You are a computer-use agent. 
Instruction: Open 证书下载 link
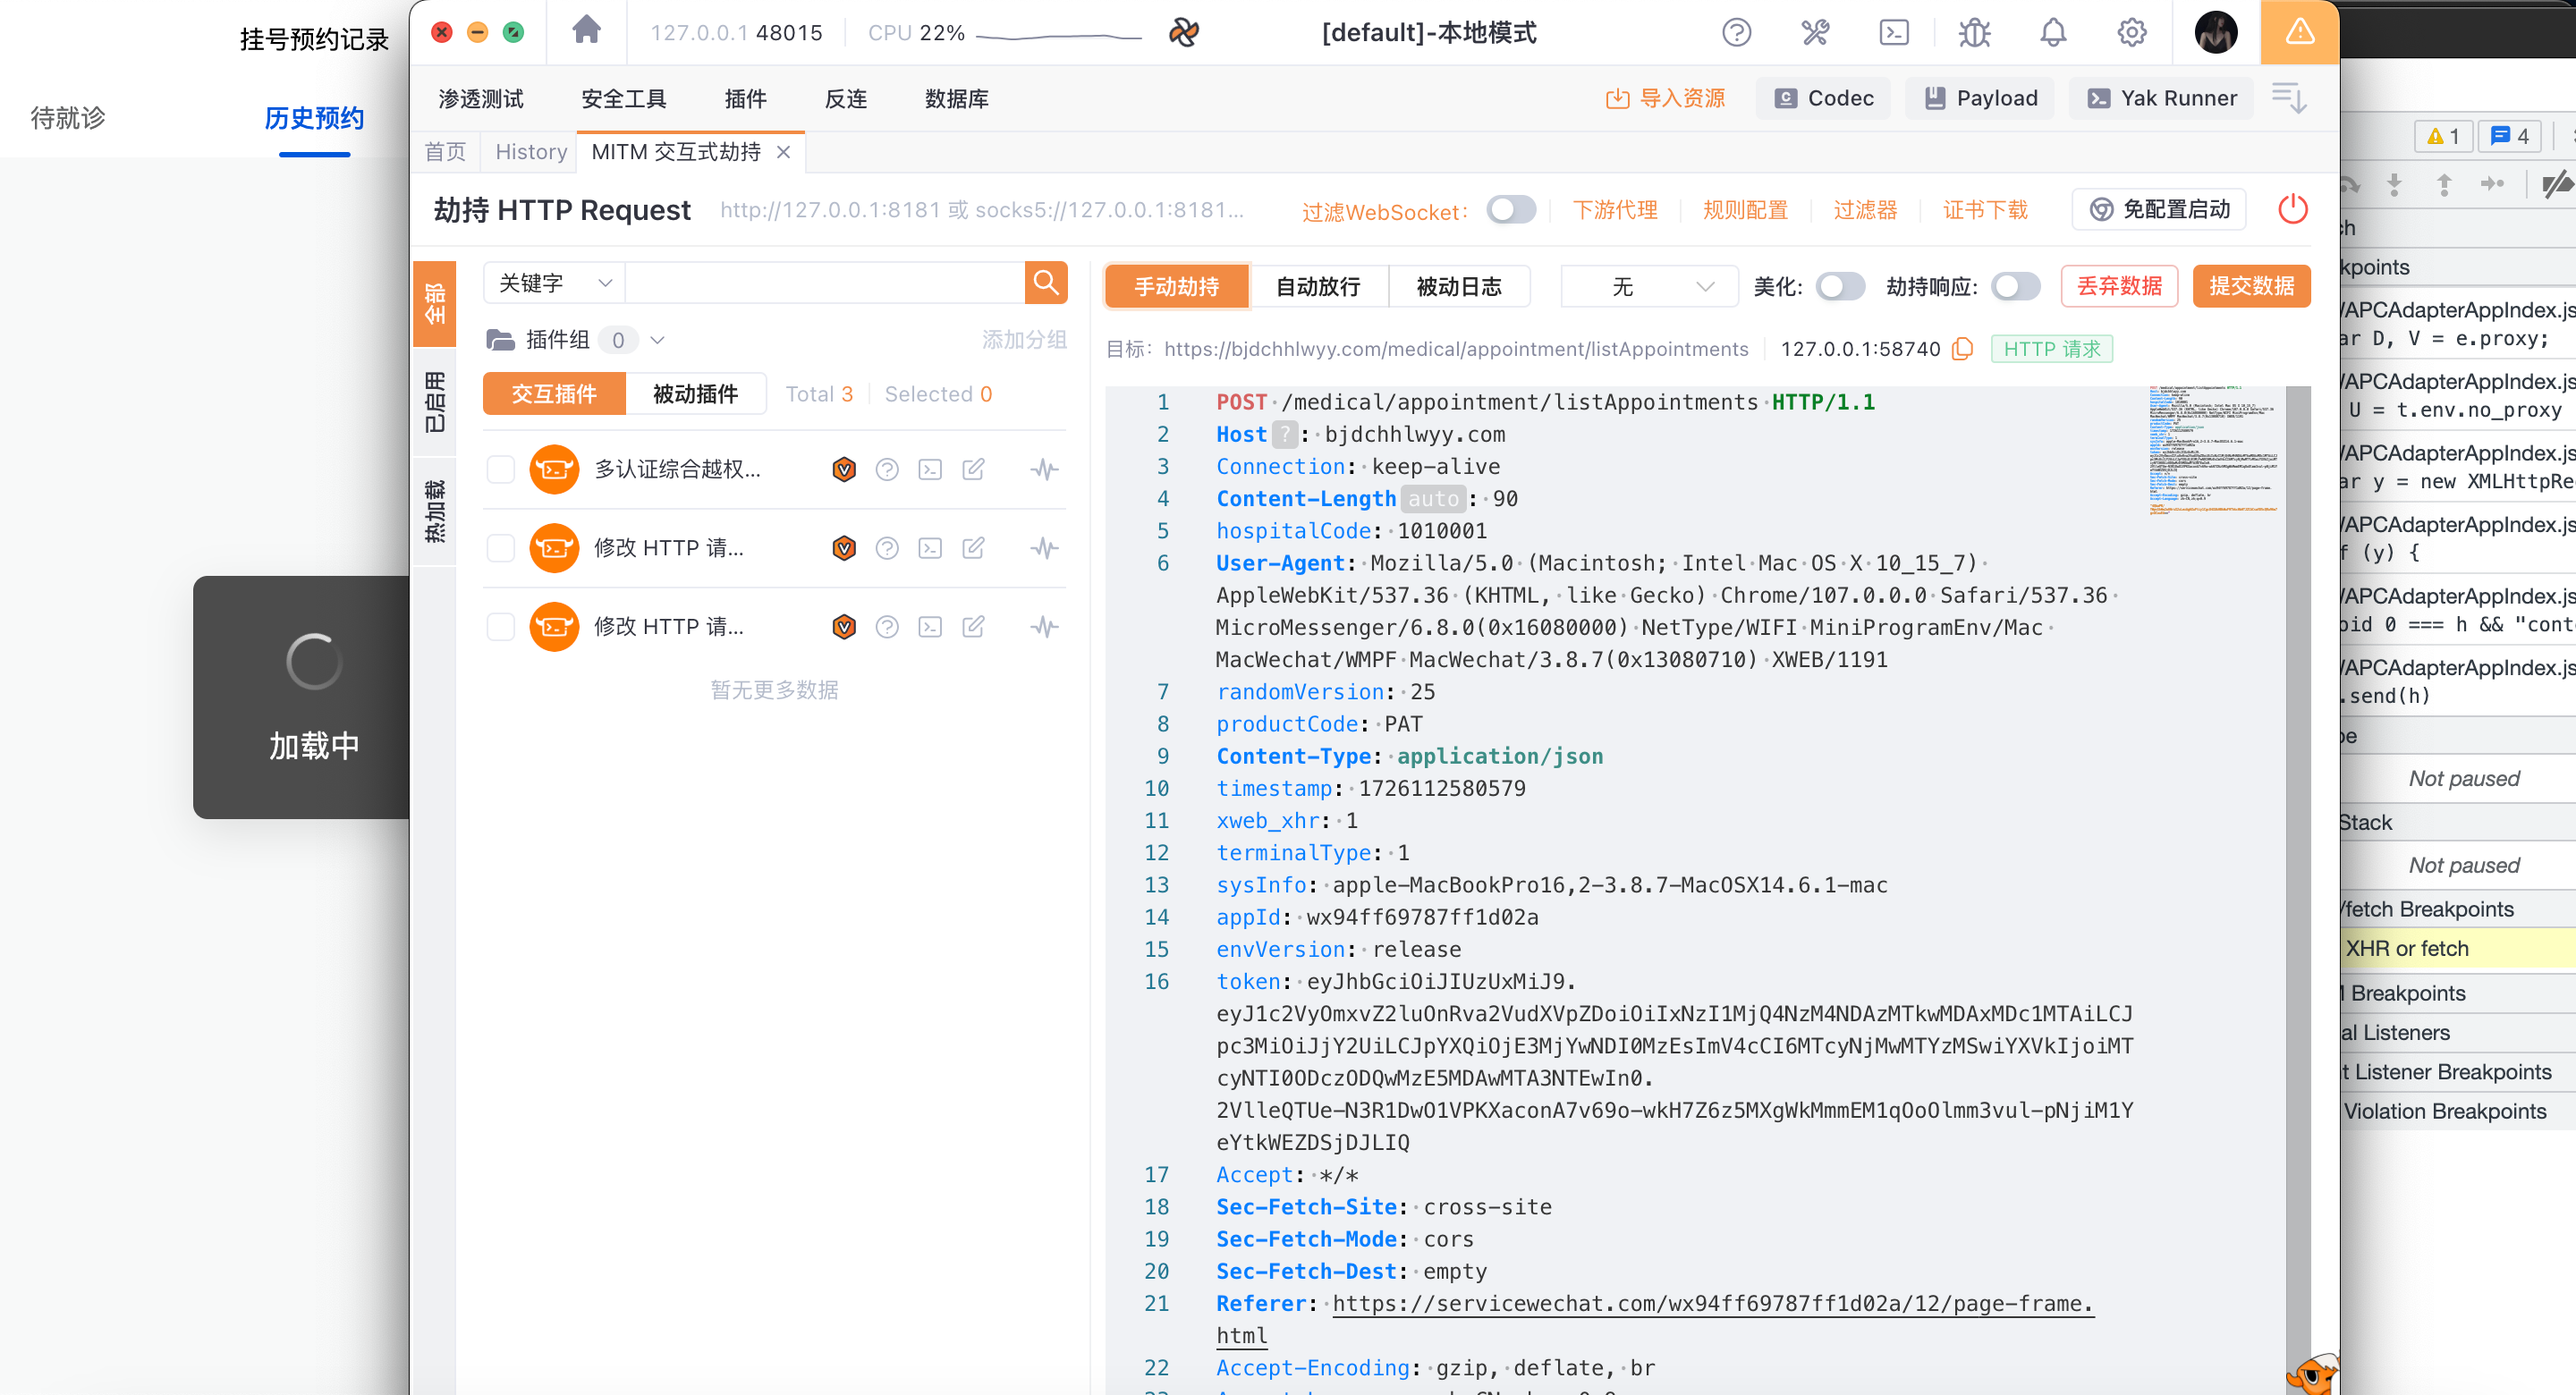point(1985,210)
